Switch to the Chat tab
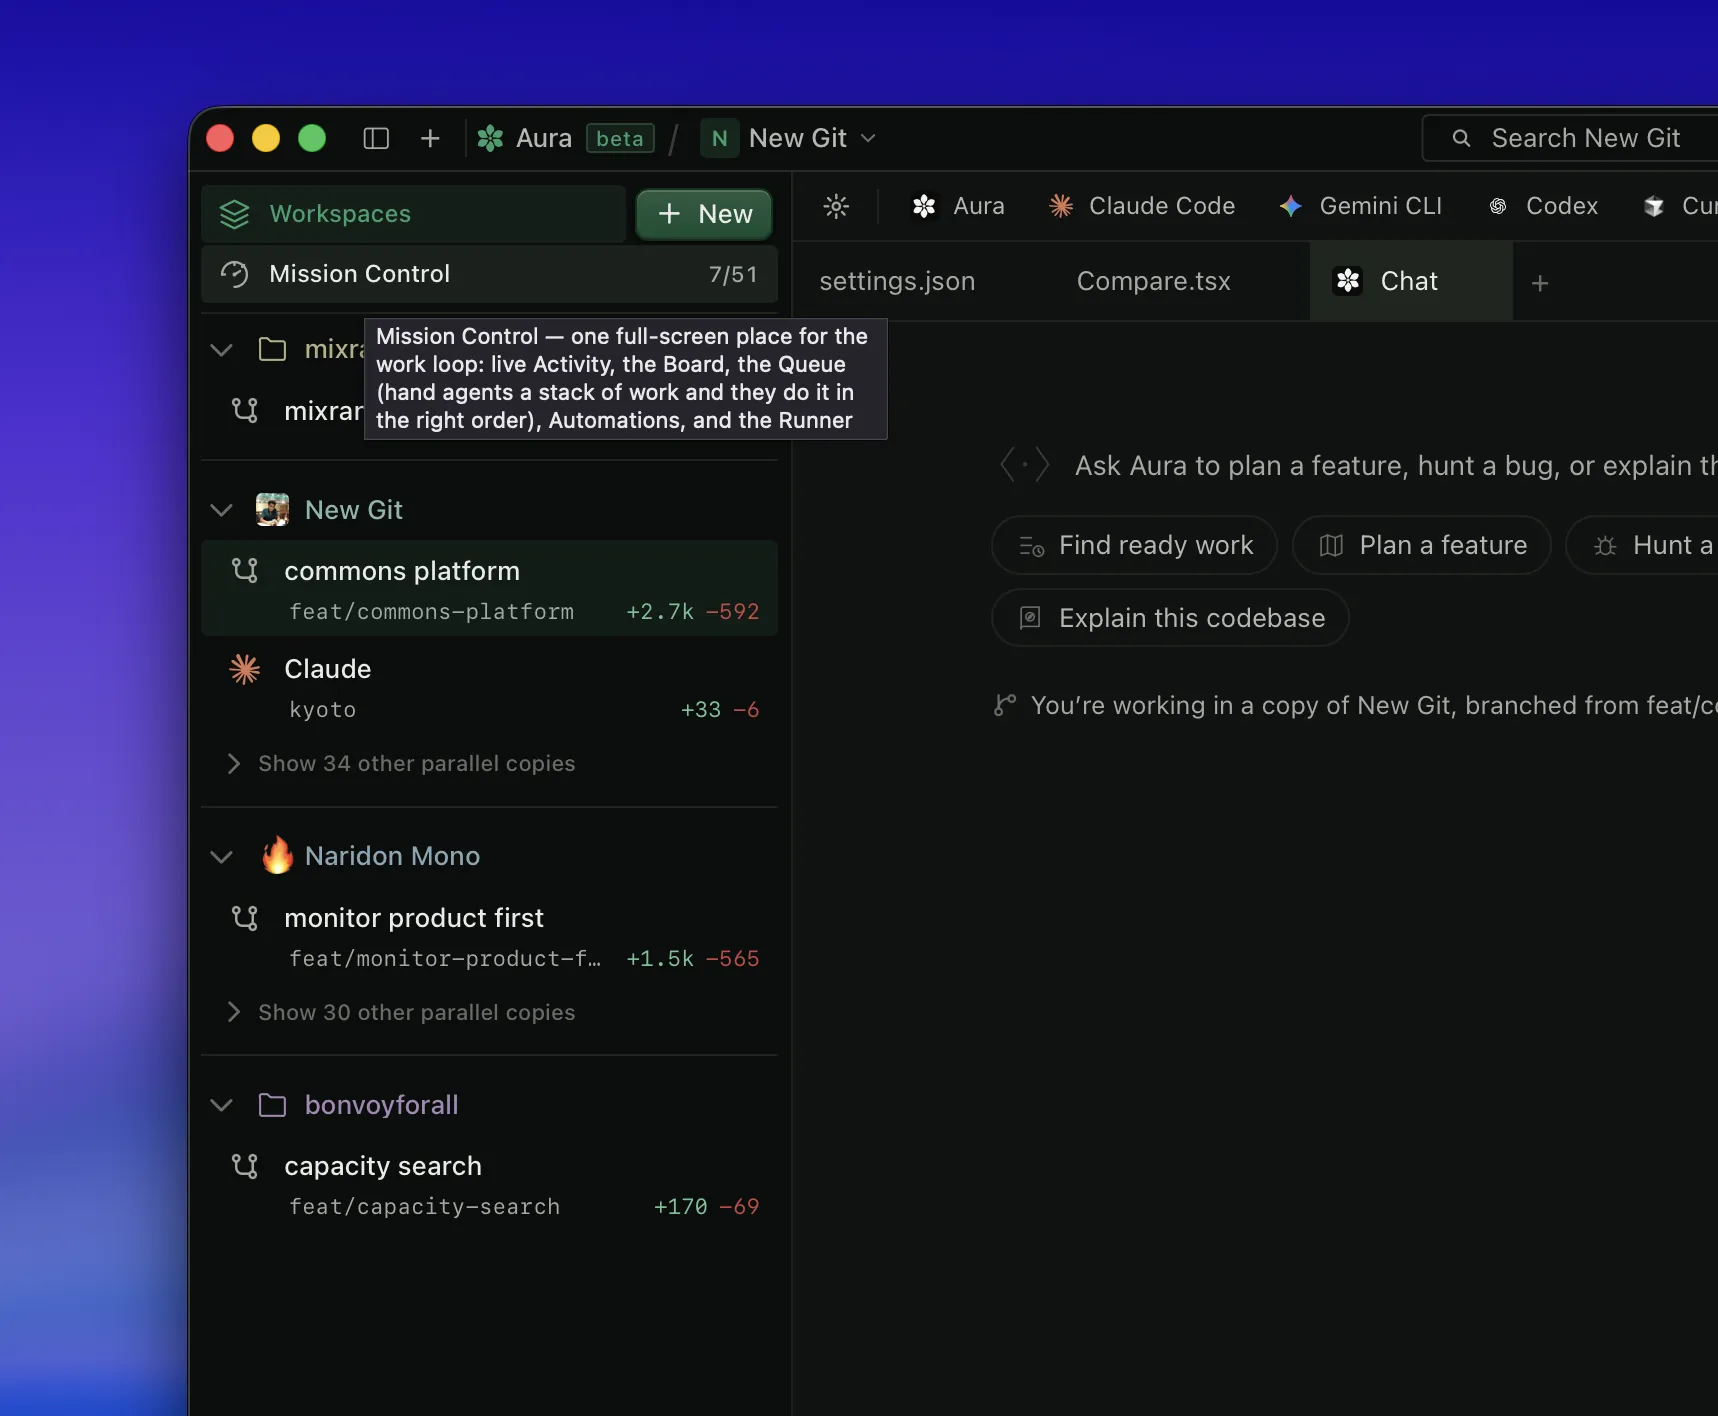 click(1411, 282)
